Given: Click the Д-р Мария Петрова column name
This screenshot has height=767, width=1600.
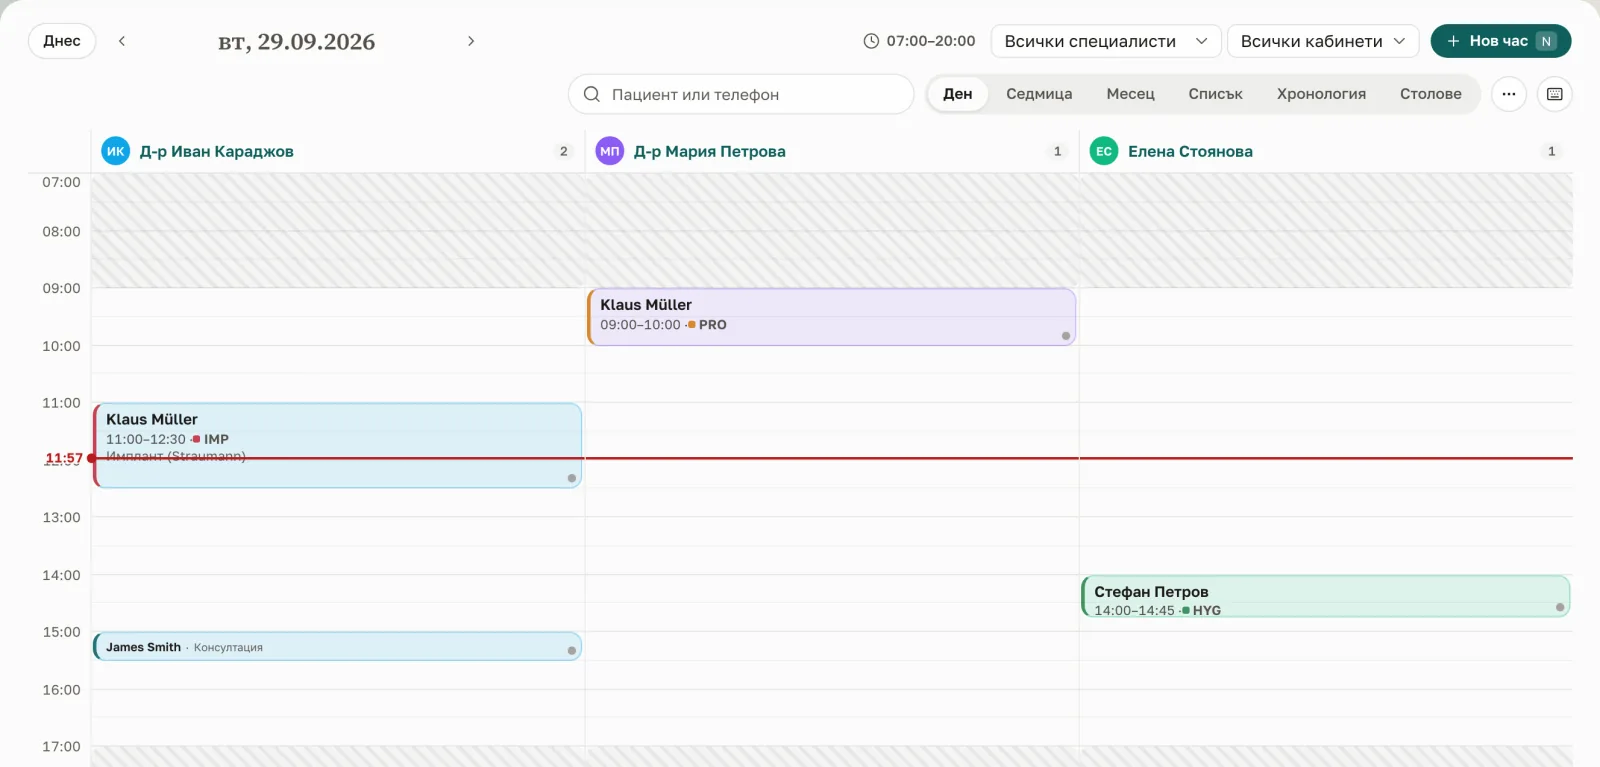Looking at the screenshot, I should pos(710,152).
